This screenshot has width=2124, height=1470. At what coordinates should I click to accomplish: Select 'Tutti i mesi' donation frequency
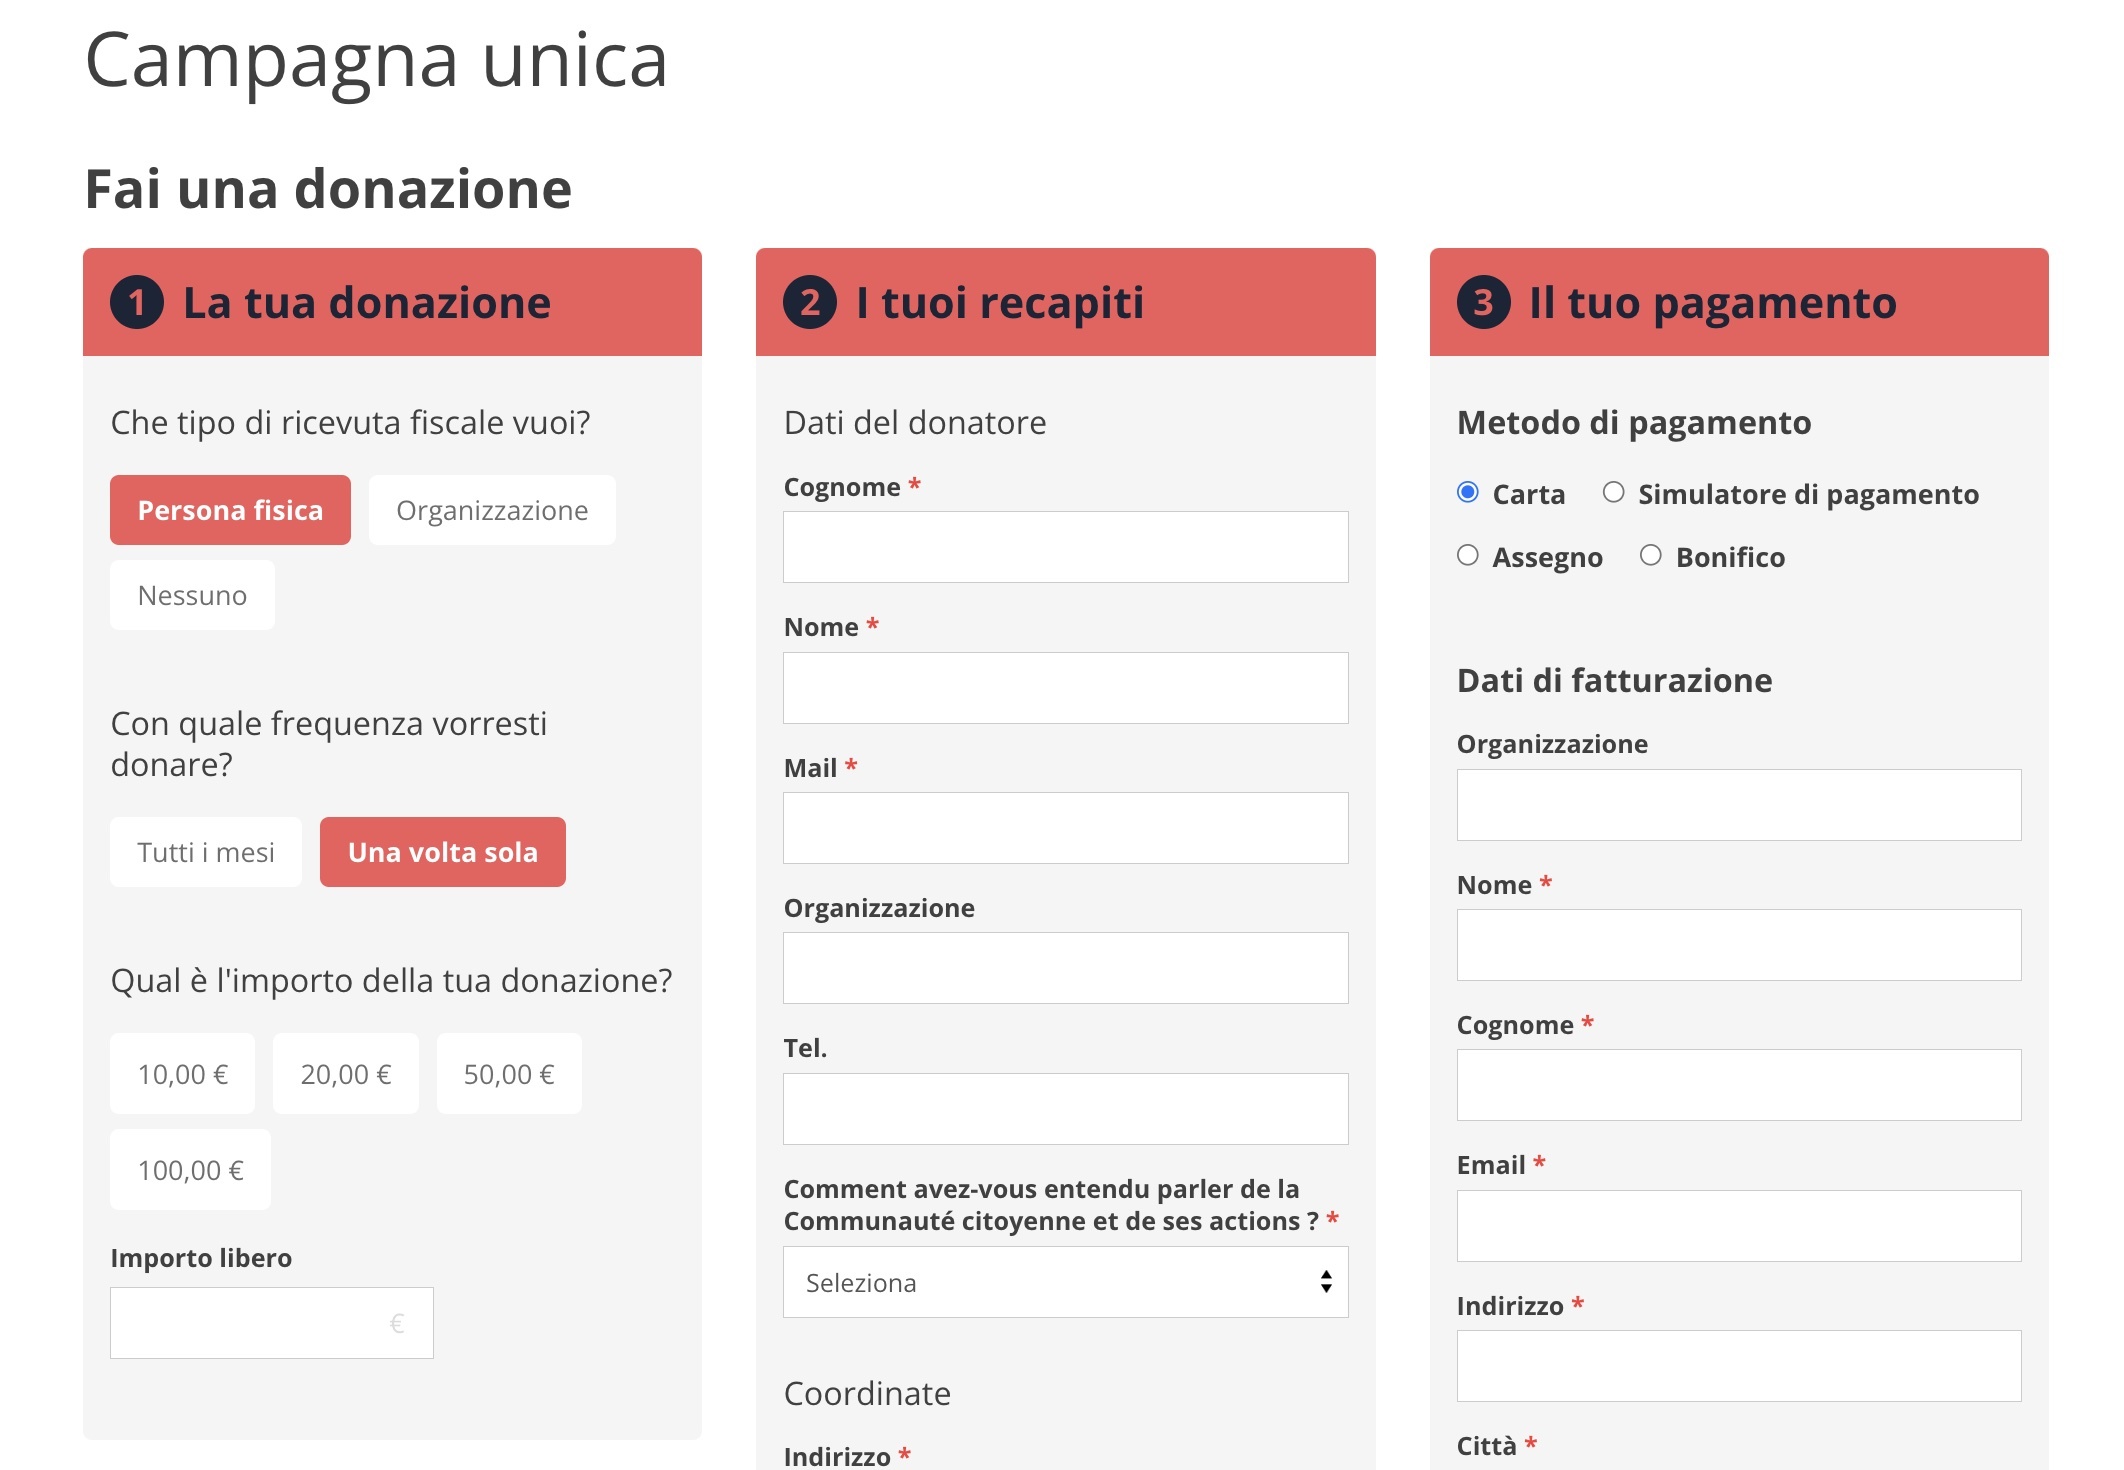tap(204, 851)
